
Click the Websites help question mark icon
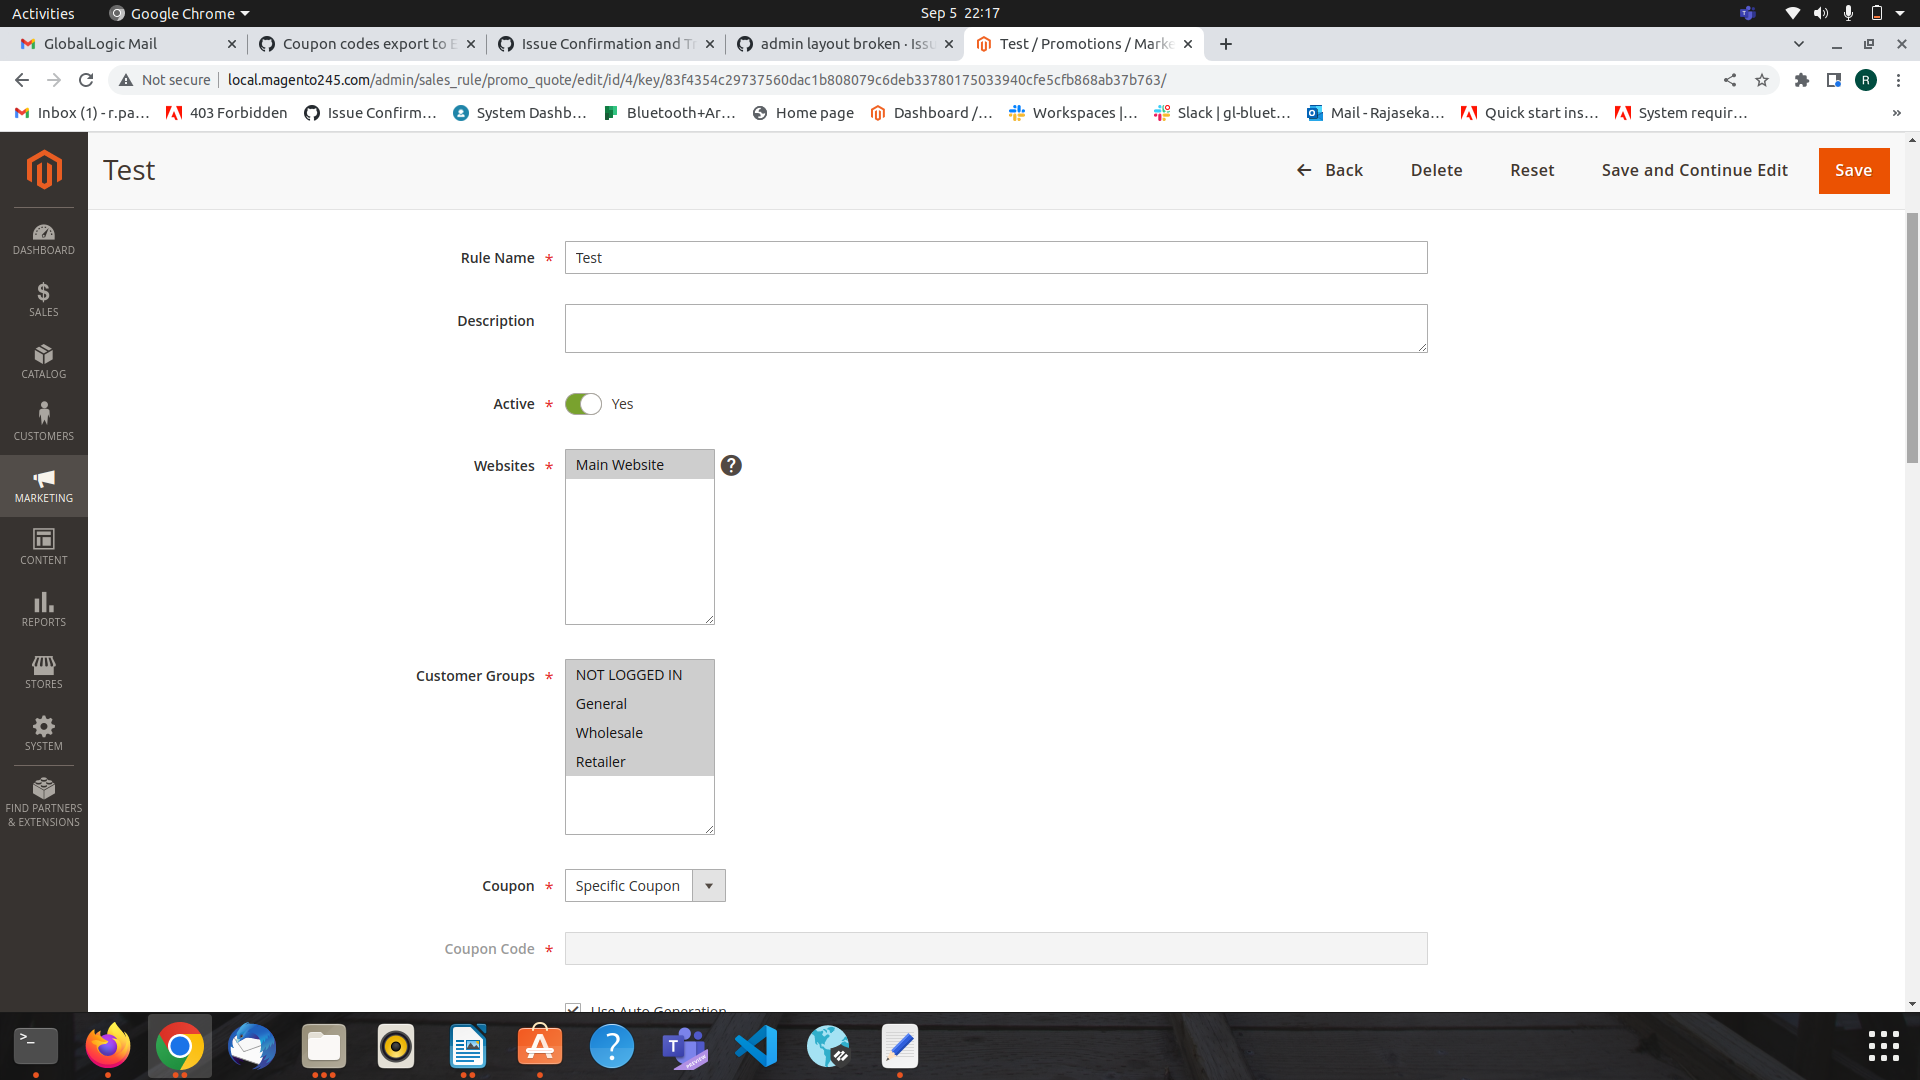[731, 464]
